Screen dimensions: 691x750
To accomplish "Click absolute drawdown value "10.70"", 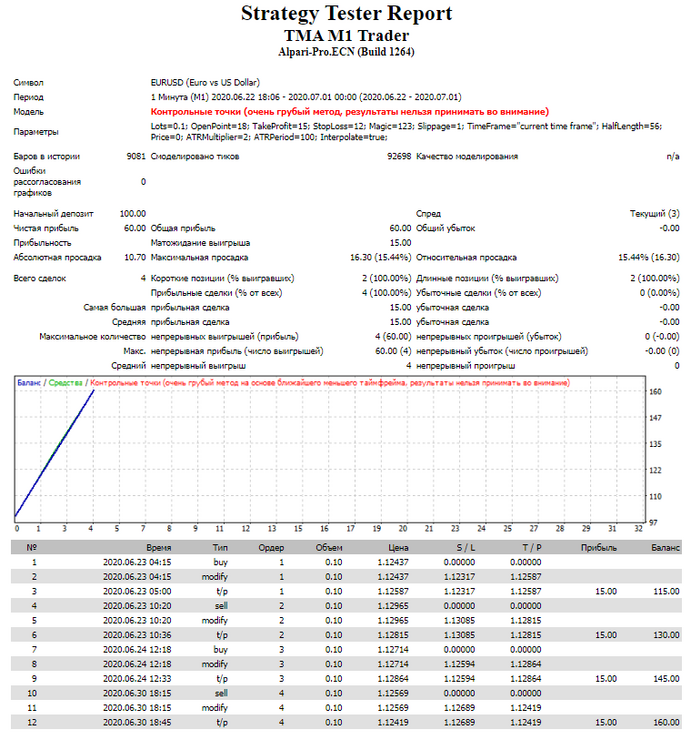I will (x=135, y=257).
